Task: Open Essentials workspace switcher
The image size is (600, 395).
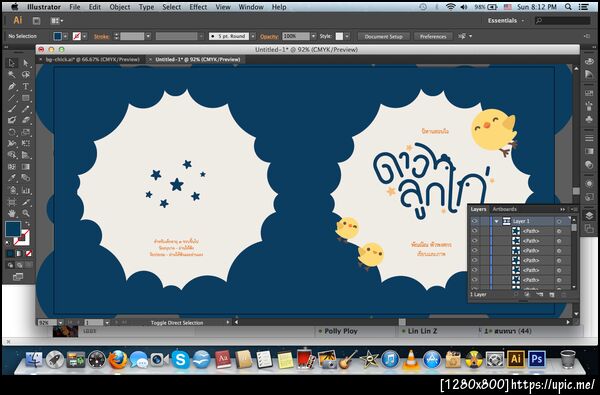Action: pos(506,21)
